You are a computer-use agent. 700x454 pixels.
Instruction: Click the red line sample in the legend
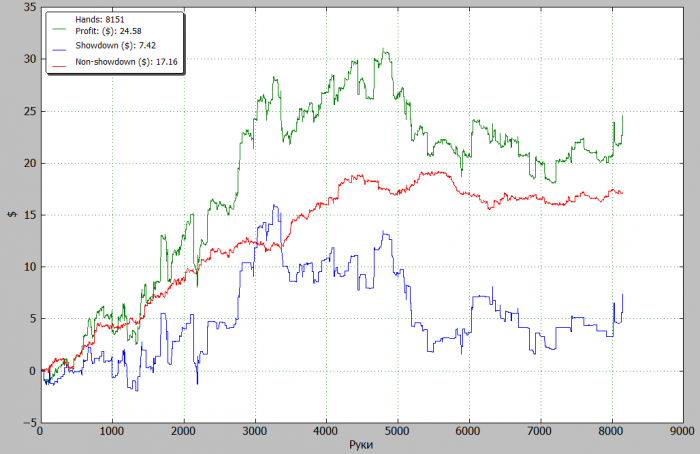pyautogui.click(x=59, y=66)
